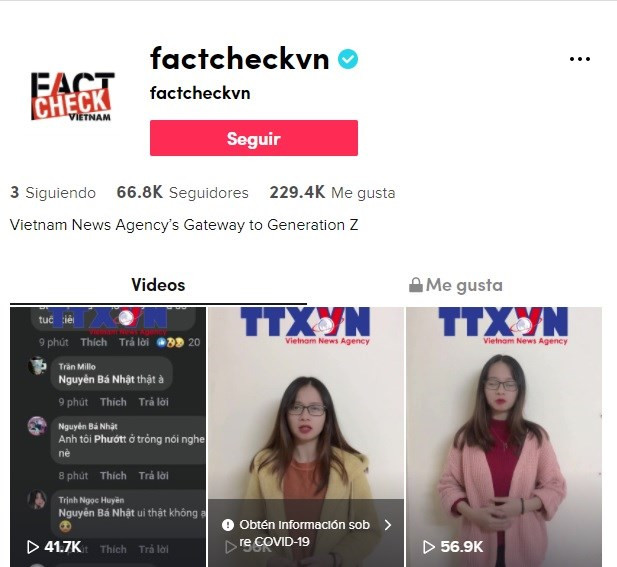Click the Fact Check Vietnam profile avatar
Viewport: 617px width, 567px height.
(72, 96)
